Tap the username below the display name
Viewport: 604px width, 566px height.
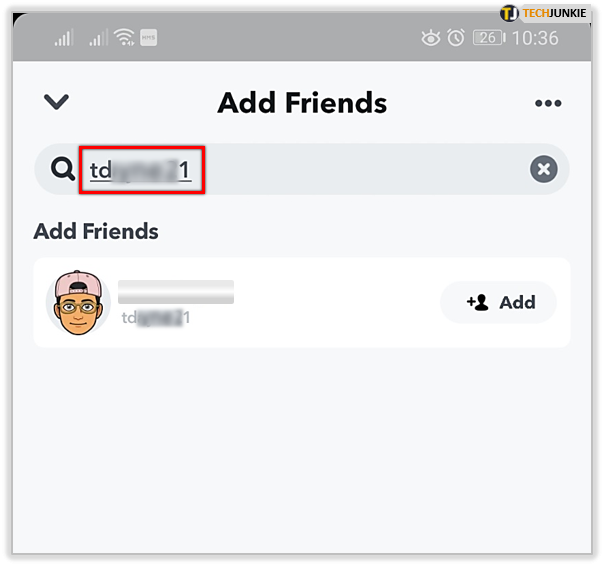[156, 318]
